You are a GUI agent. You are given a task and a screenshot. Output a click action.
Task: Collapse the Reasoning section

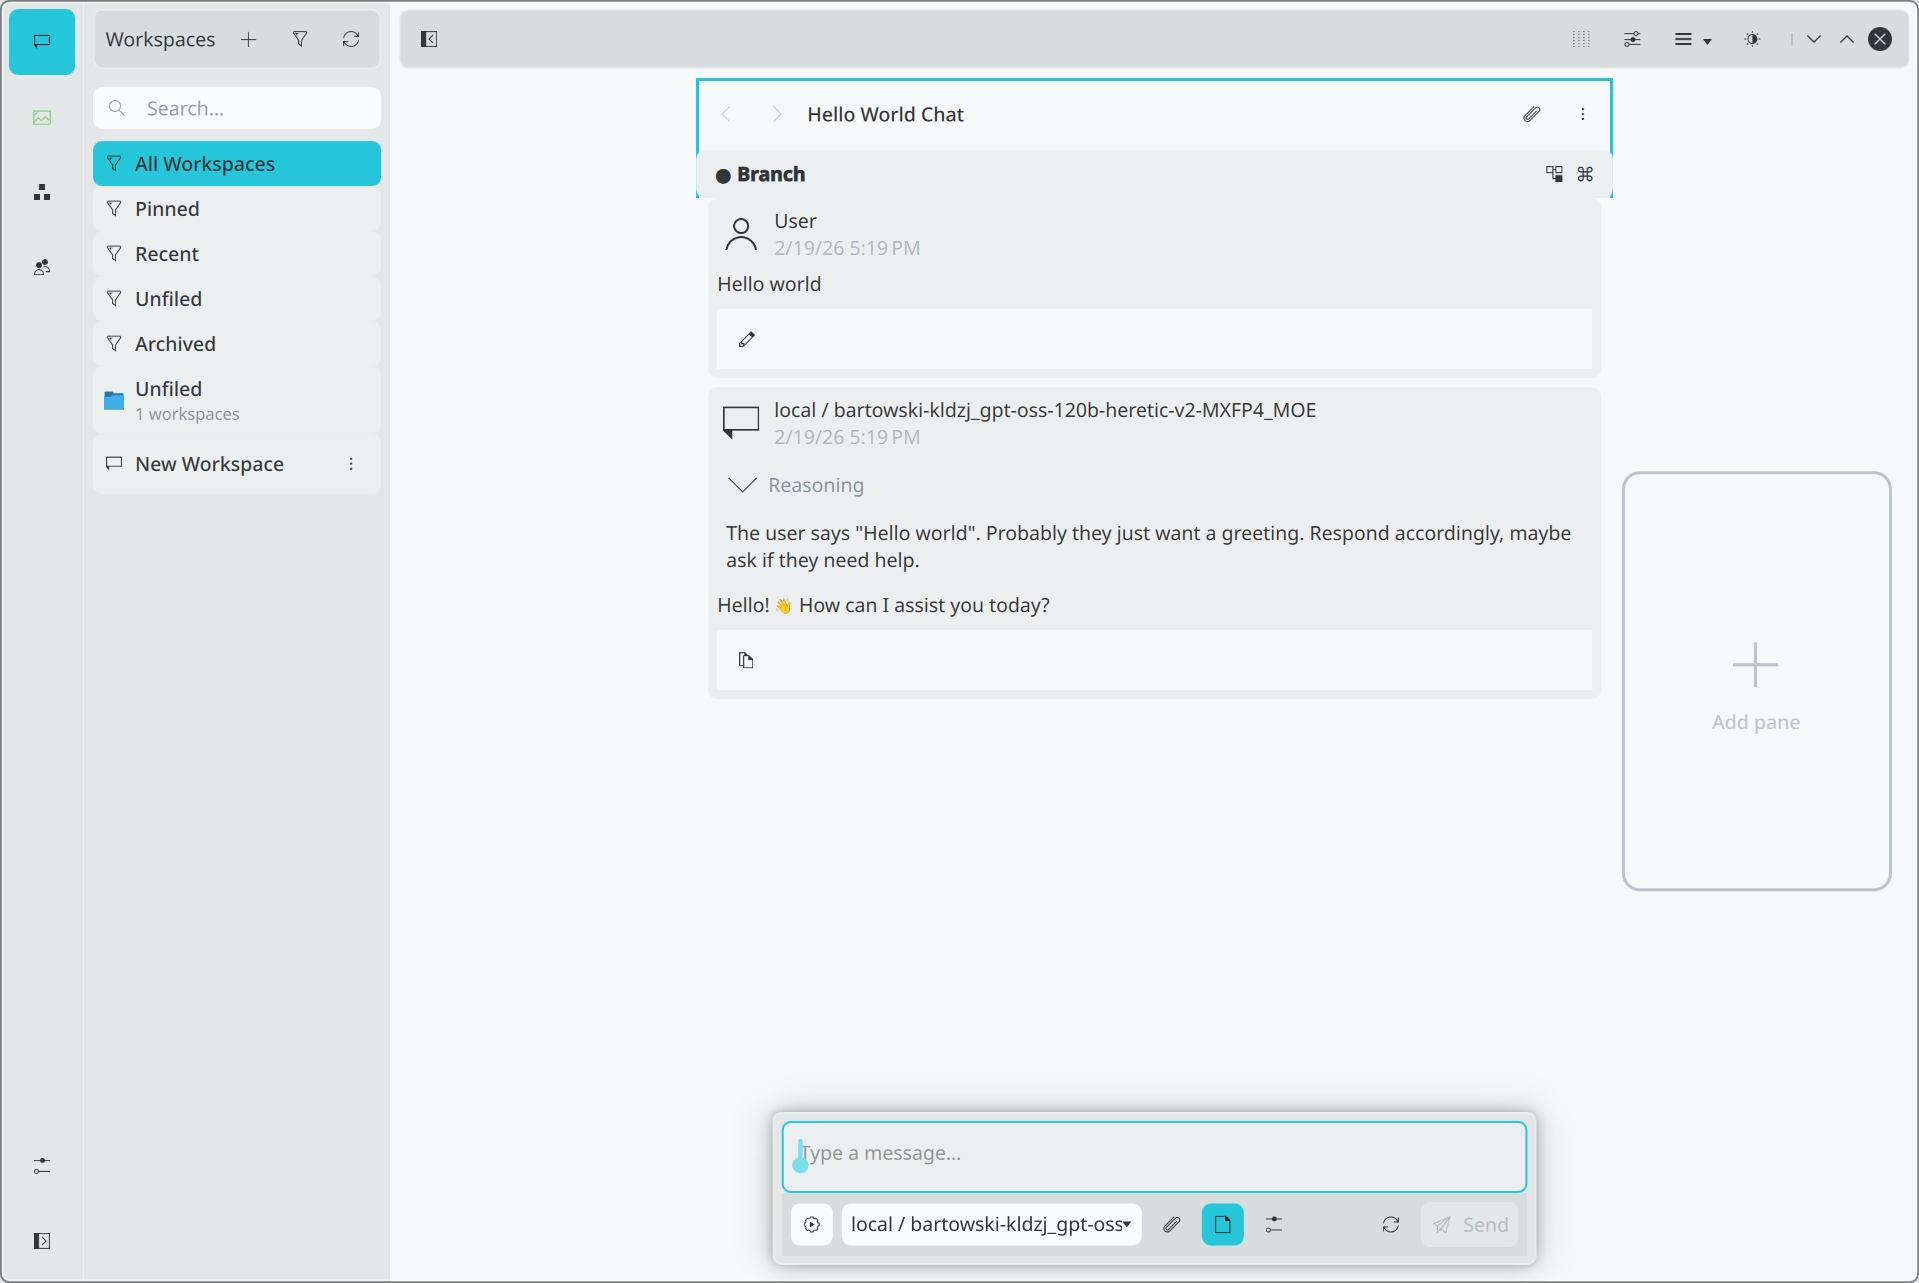[x=742, y=485]
